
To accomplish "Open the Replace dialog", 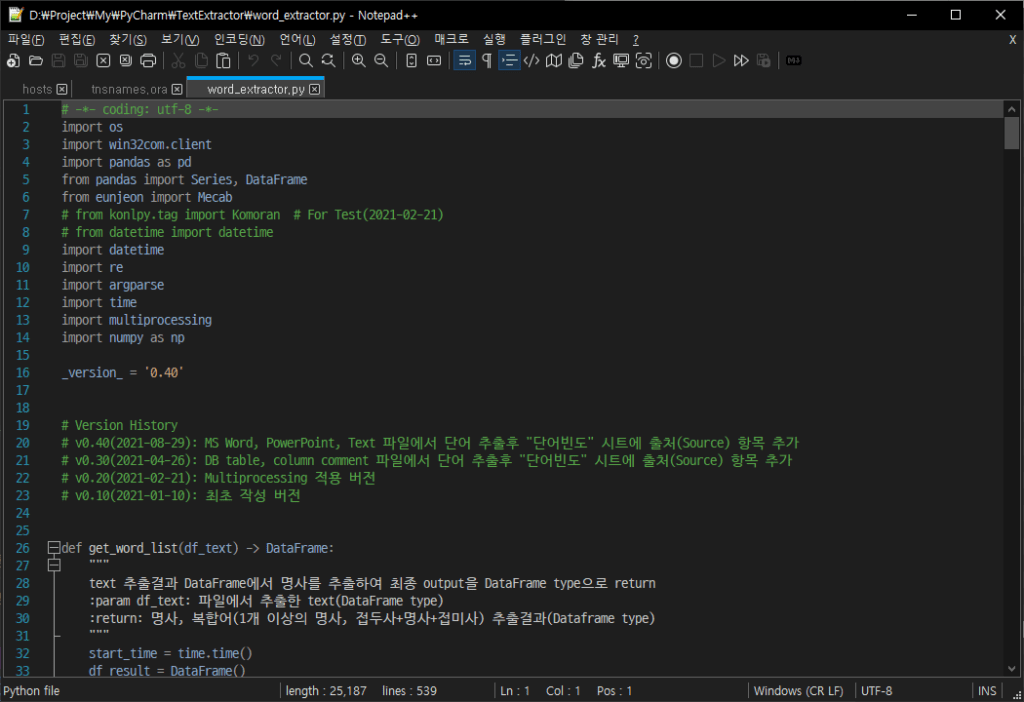I will click(x=327, y=60).
